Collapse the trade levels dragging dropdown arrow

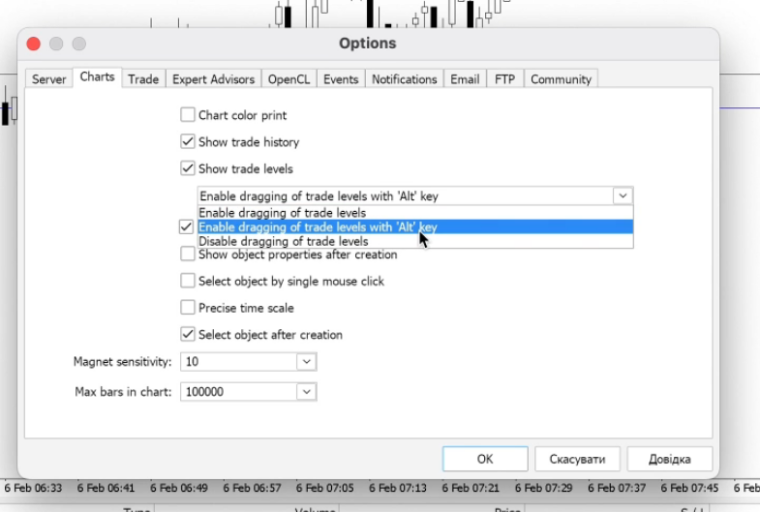[x=623, y=196]
